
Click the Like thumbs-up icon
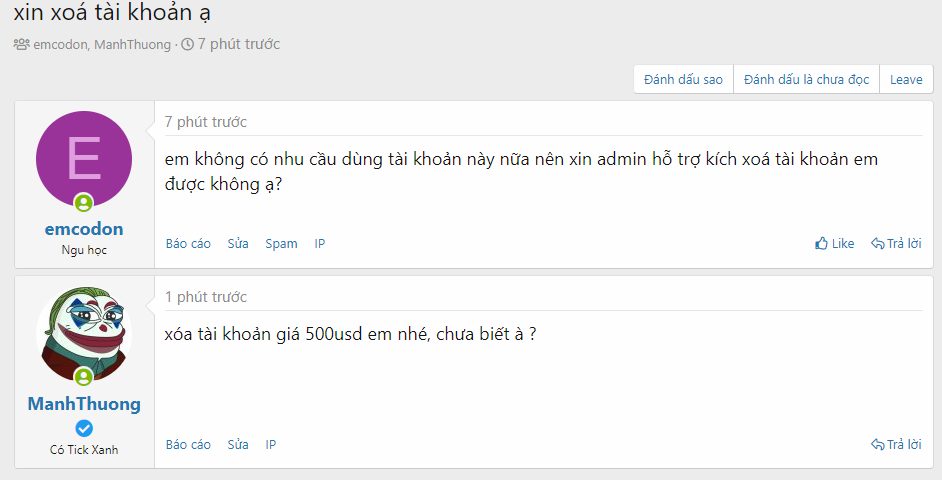(x=821, y=243)
